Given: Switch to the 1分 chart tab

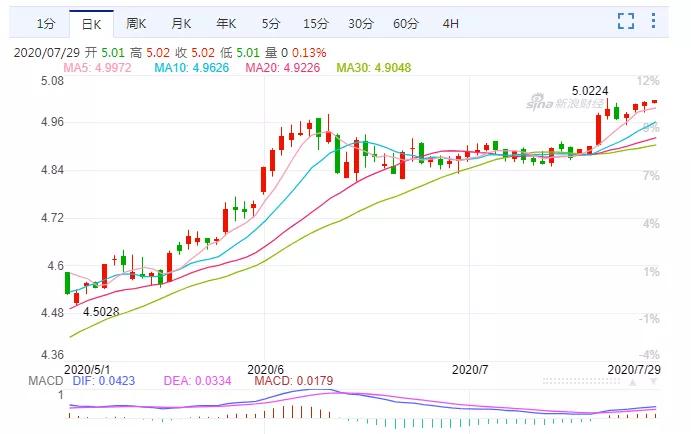Looking at the screenshot, I should (x=46, y=23).
